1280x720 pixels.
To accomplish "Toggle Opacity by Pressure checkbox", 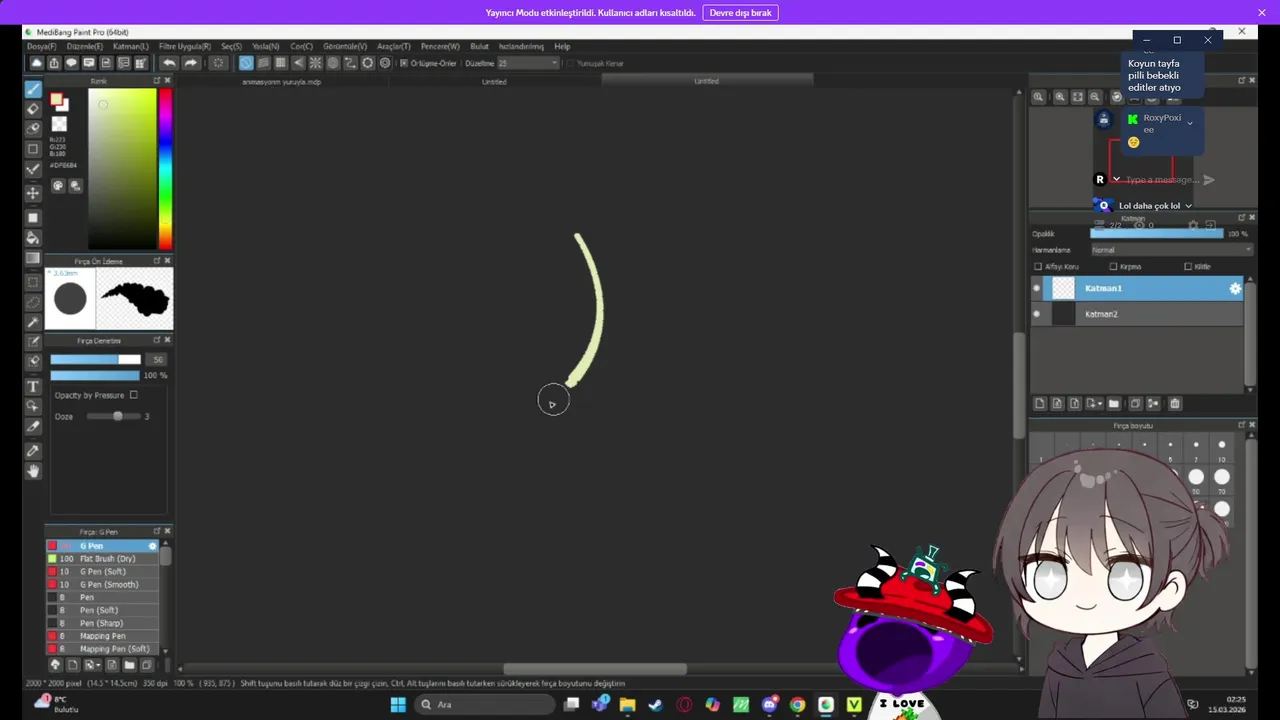I will (134, 395).
